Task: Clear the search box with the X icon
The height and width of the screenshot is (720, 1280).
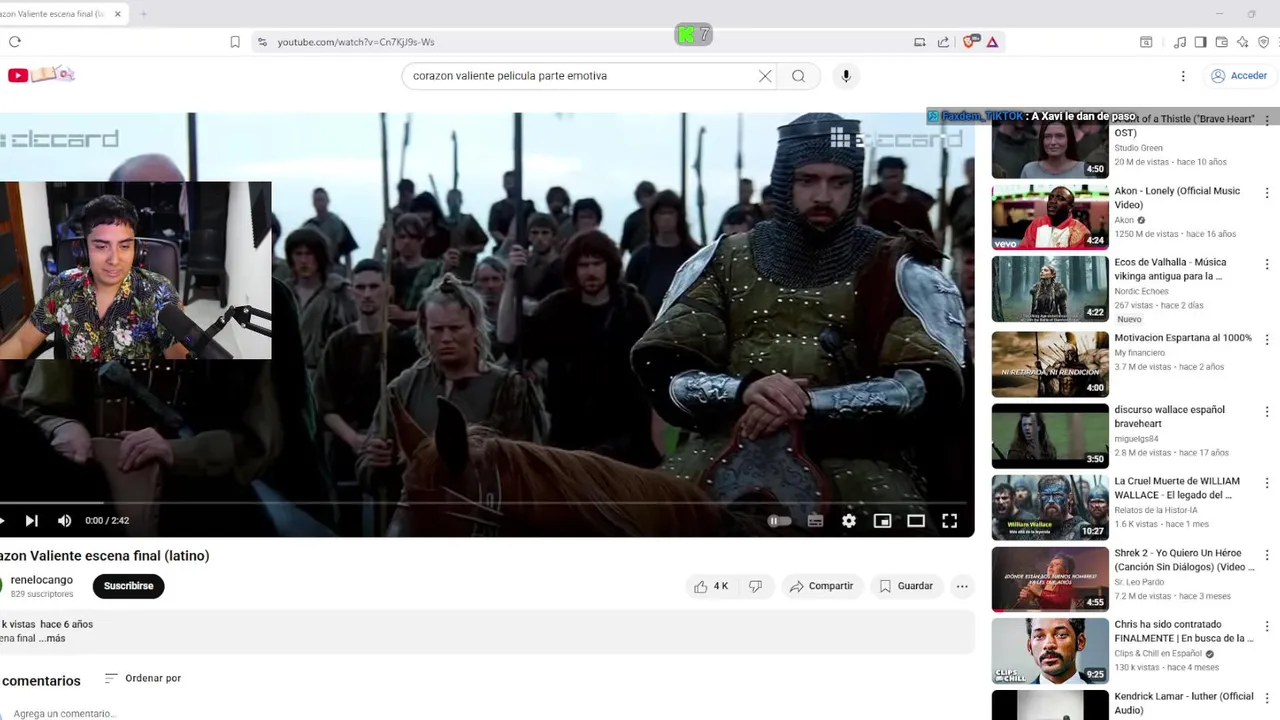Action: click(x=765, y=76)
